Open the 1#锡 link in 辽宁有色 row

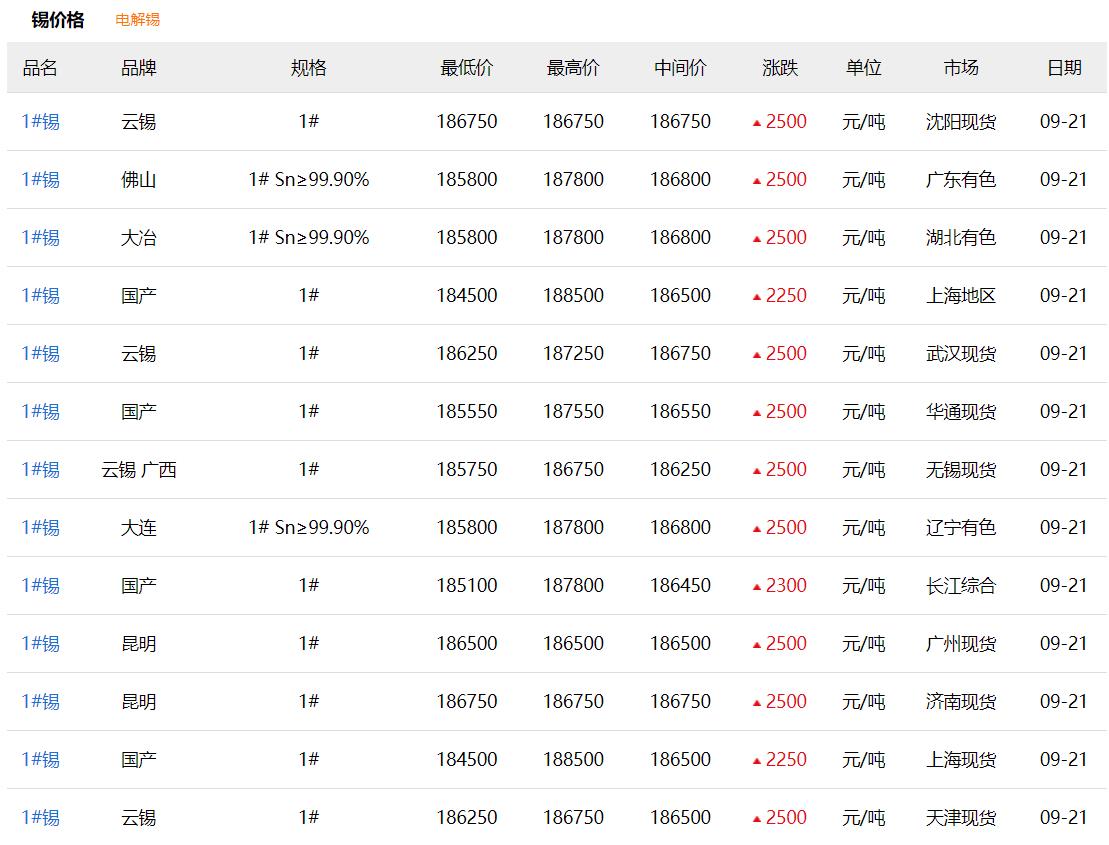pyautogui.click(x=40, y=528)
